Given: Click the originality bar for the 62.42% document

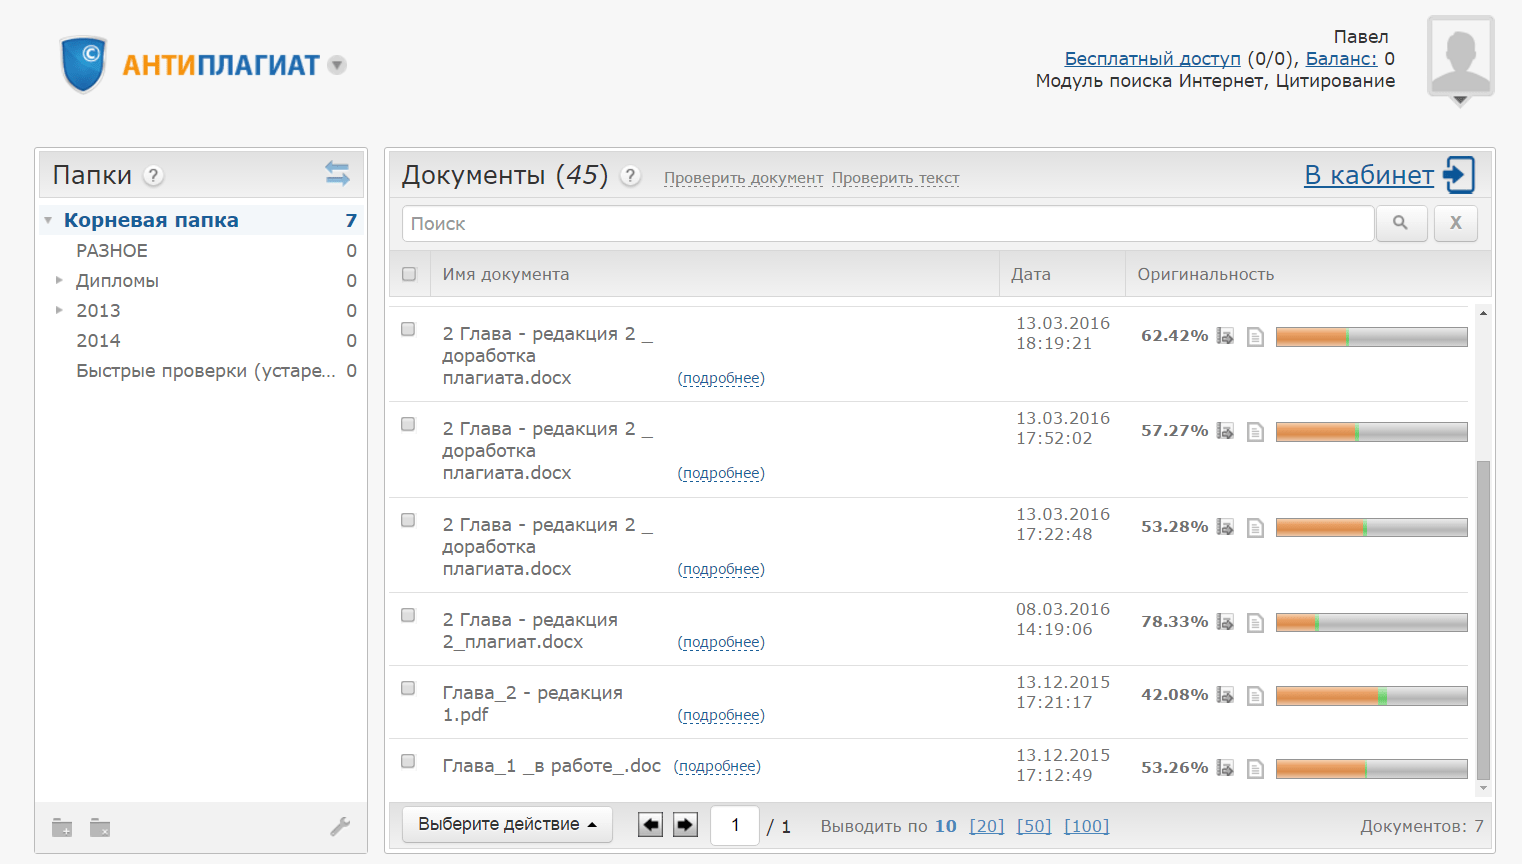Looking at the screenshot, I should click(x=1372, y=337).
